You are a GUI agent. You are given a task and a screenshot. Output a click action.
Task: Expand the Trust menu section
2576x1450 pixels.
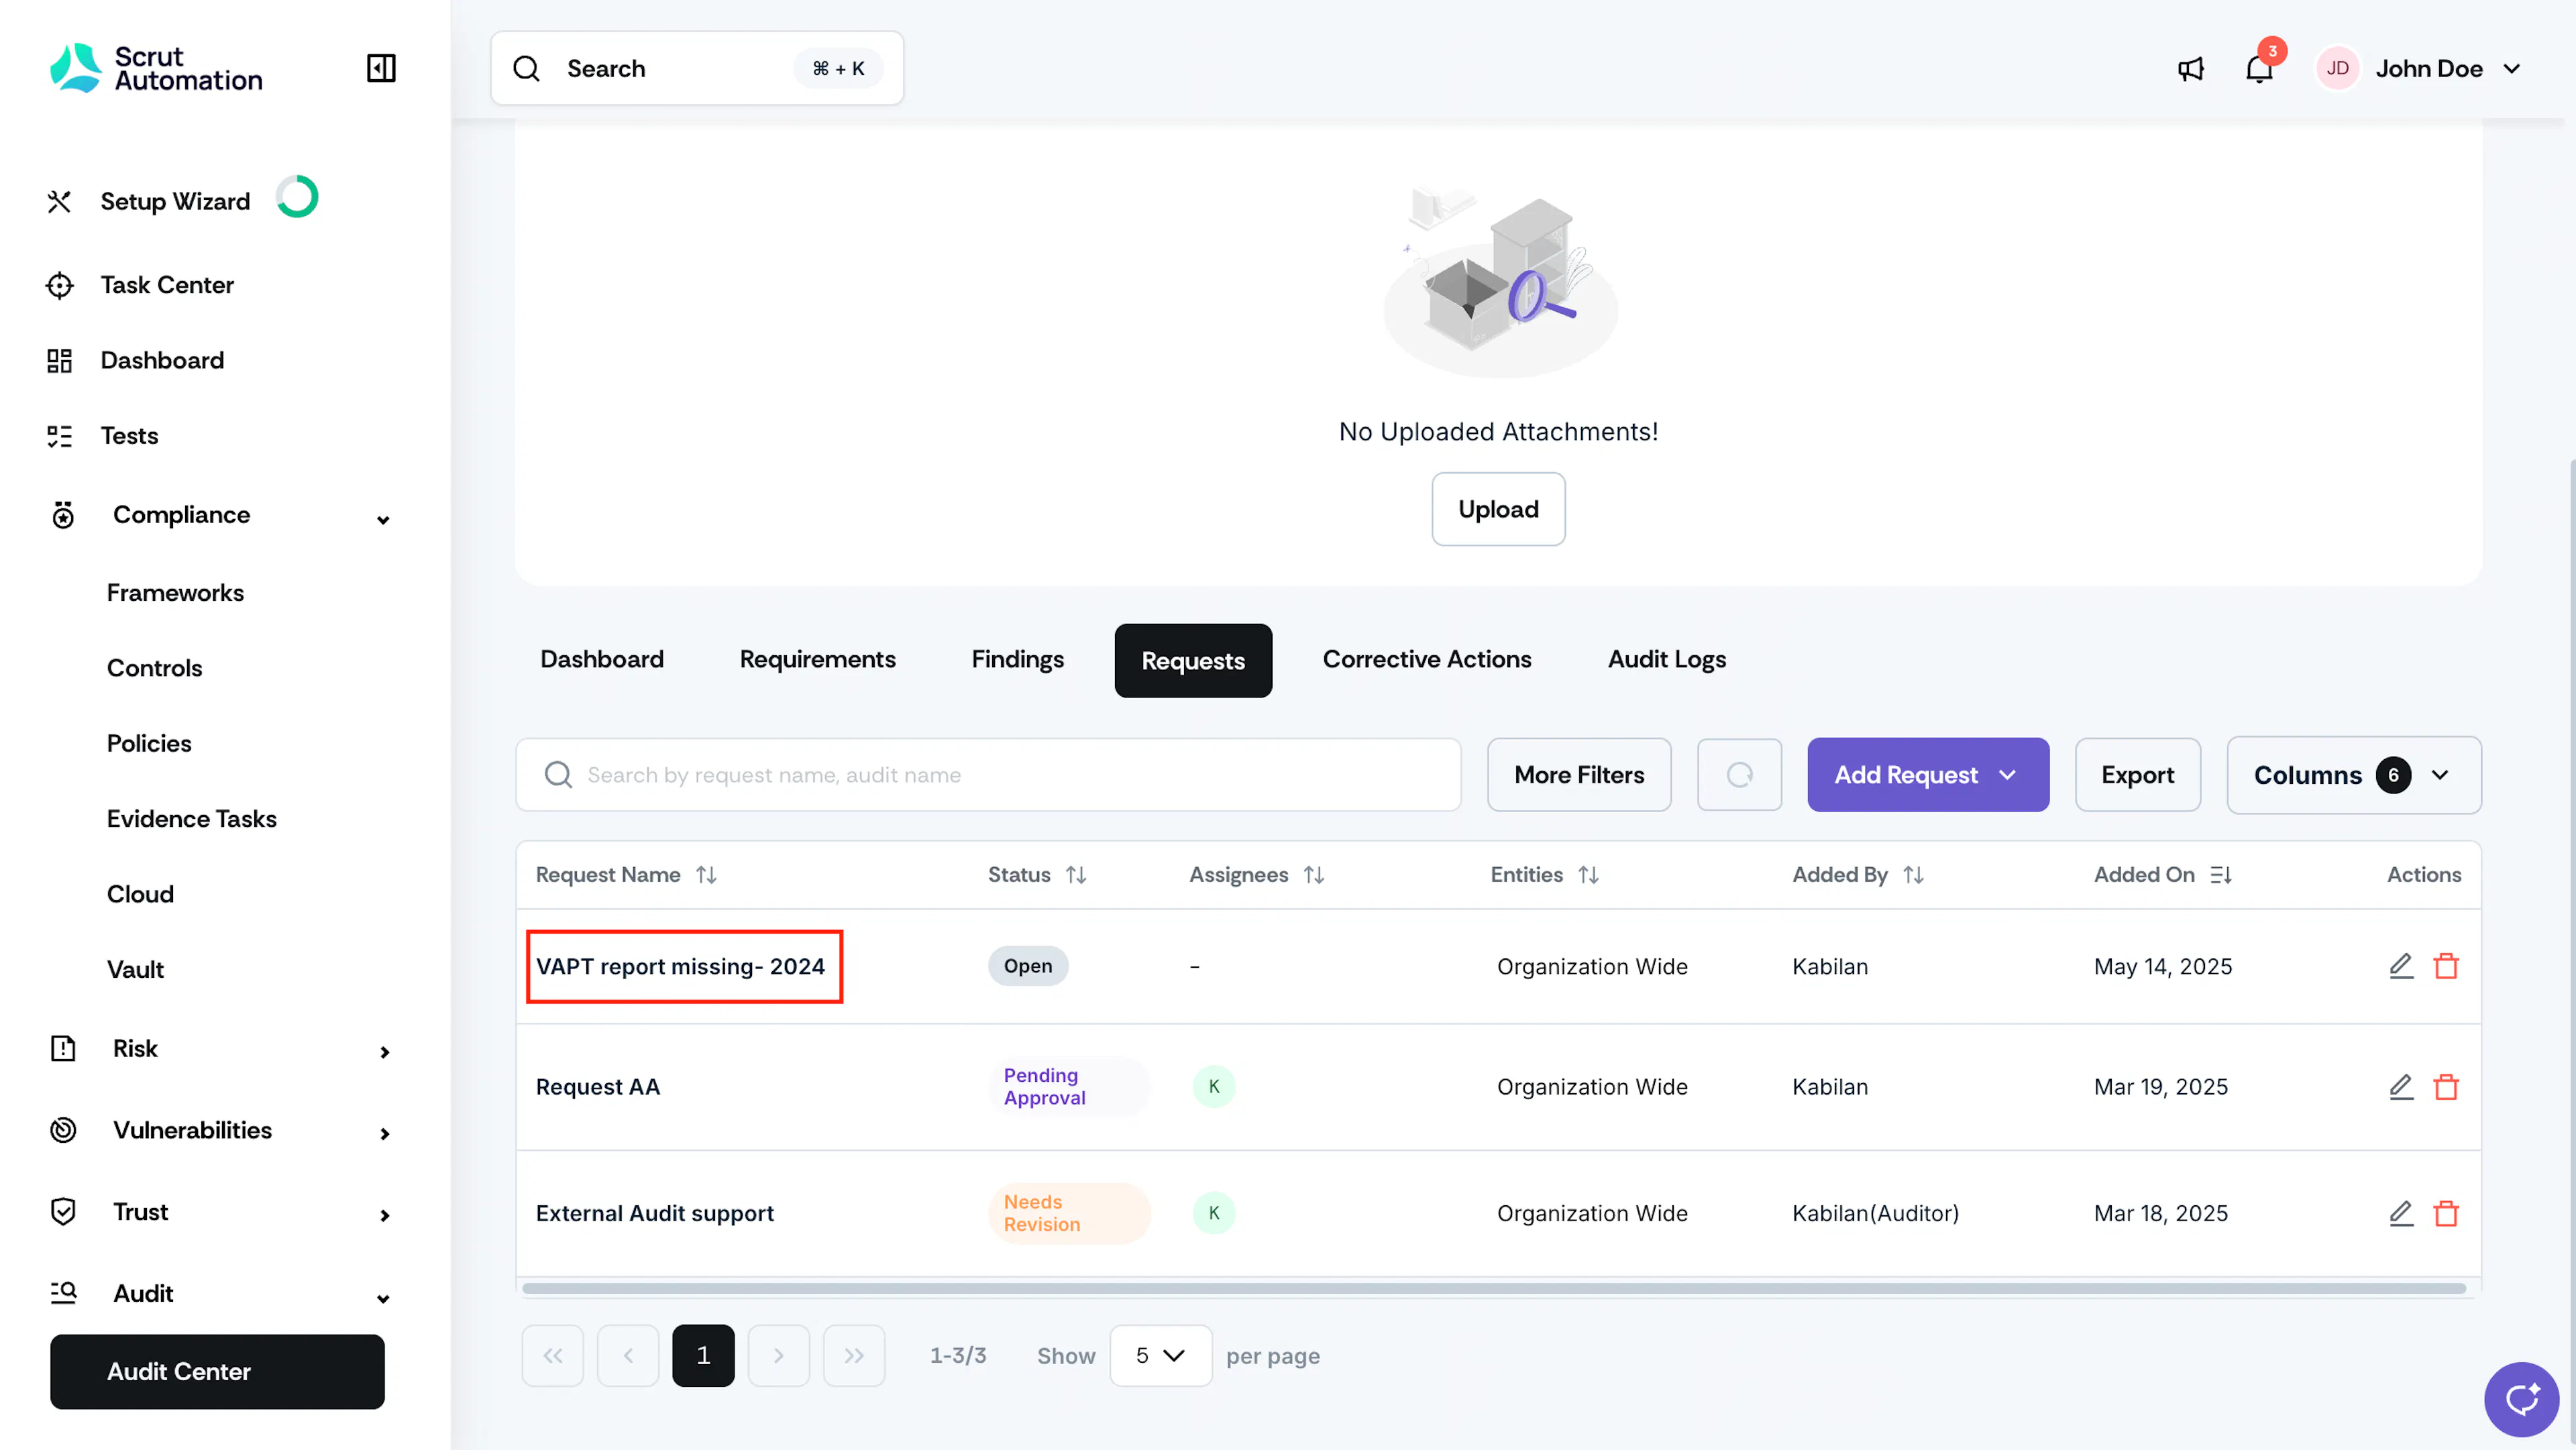[x=384, y=1215]
